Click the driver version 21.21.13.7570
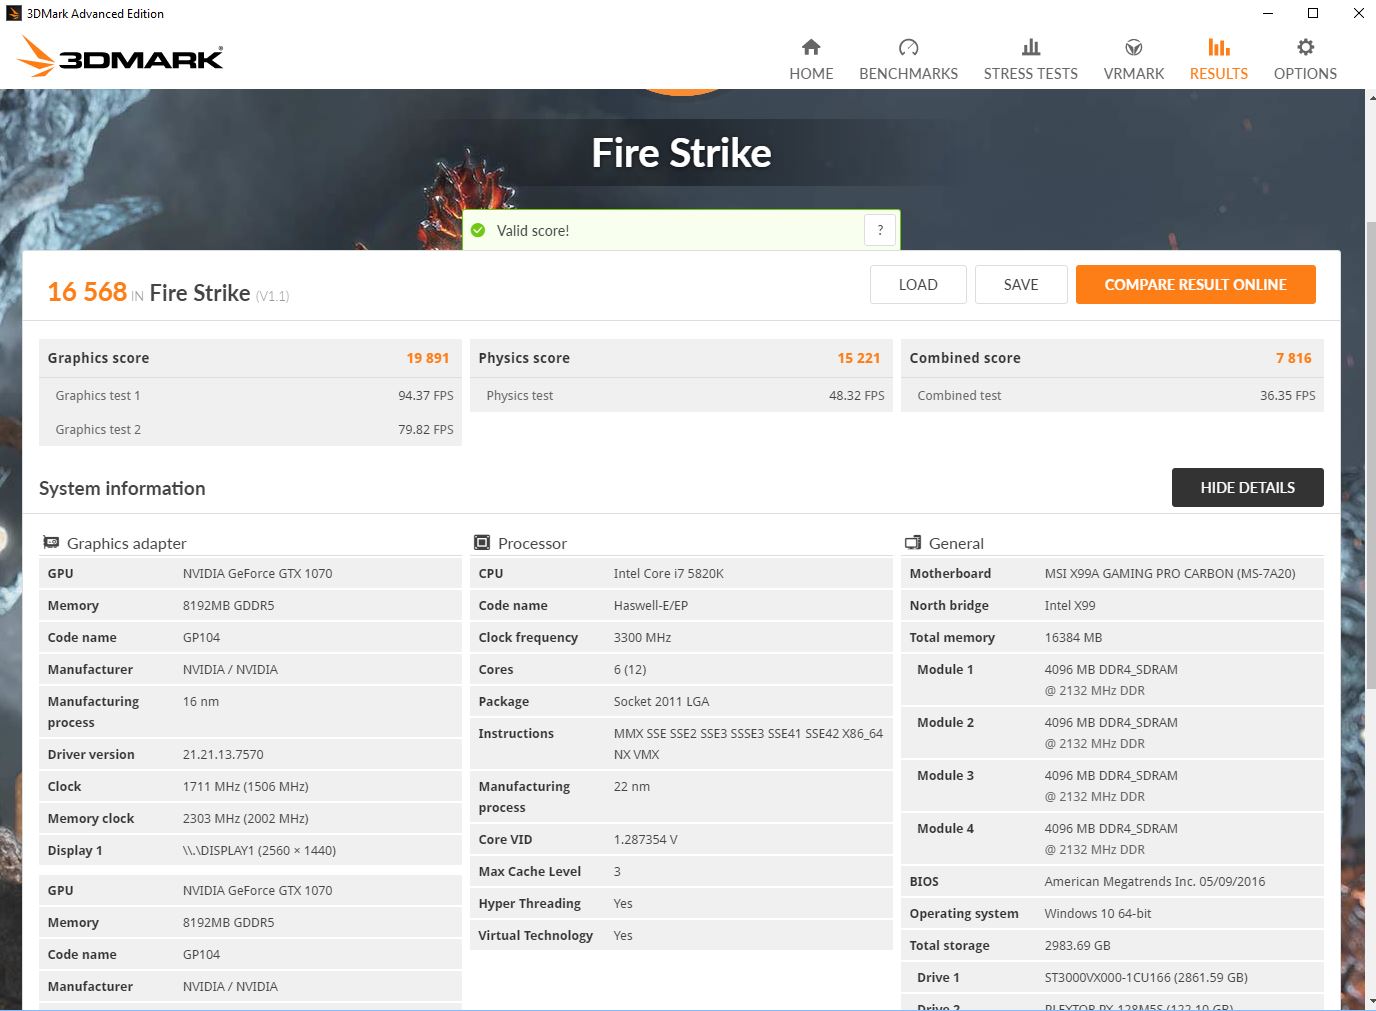 223,754
